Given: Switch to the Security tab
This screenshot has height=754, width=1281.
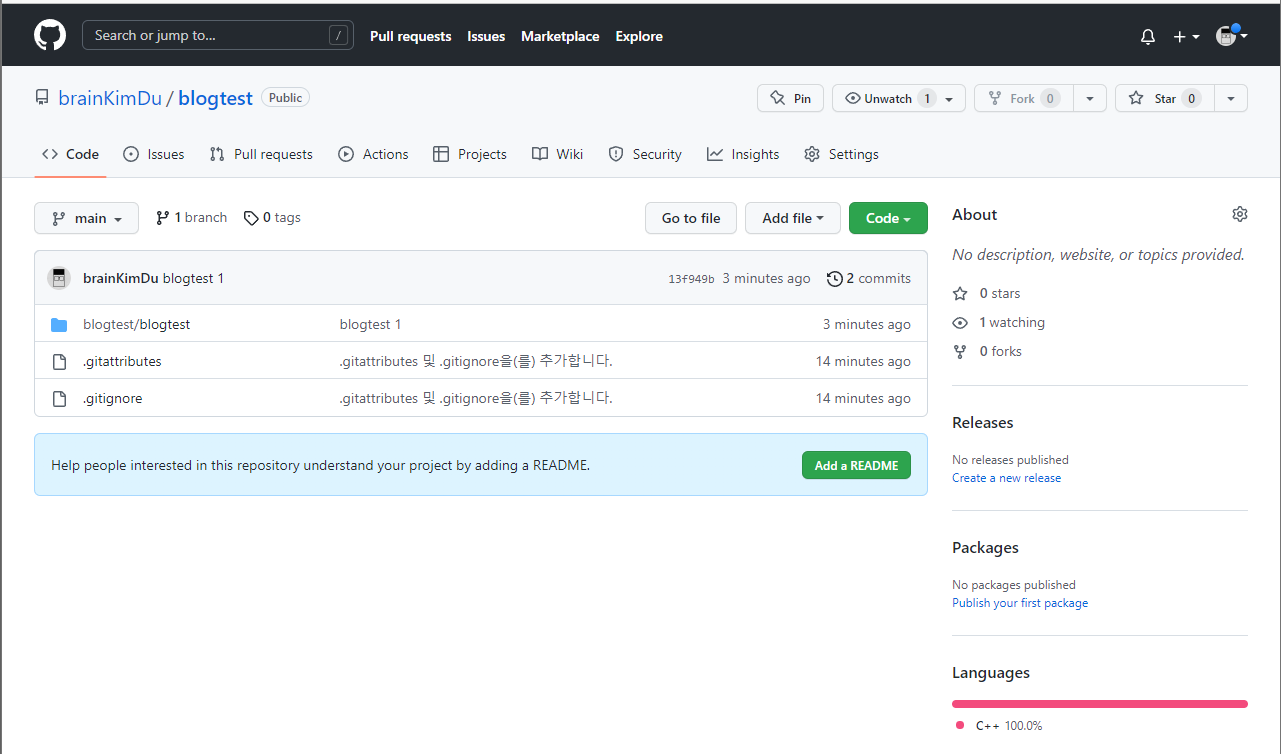Looking at the screenshot, I should pyautogui.click(x=645, y=154).
